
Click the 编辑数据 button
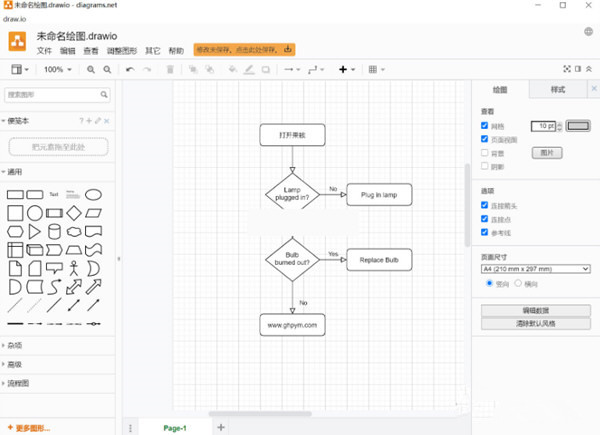tap(535, 311)
